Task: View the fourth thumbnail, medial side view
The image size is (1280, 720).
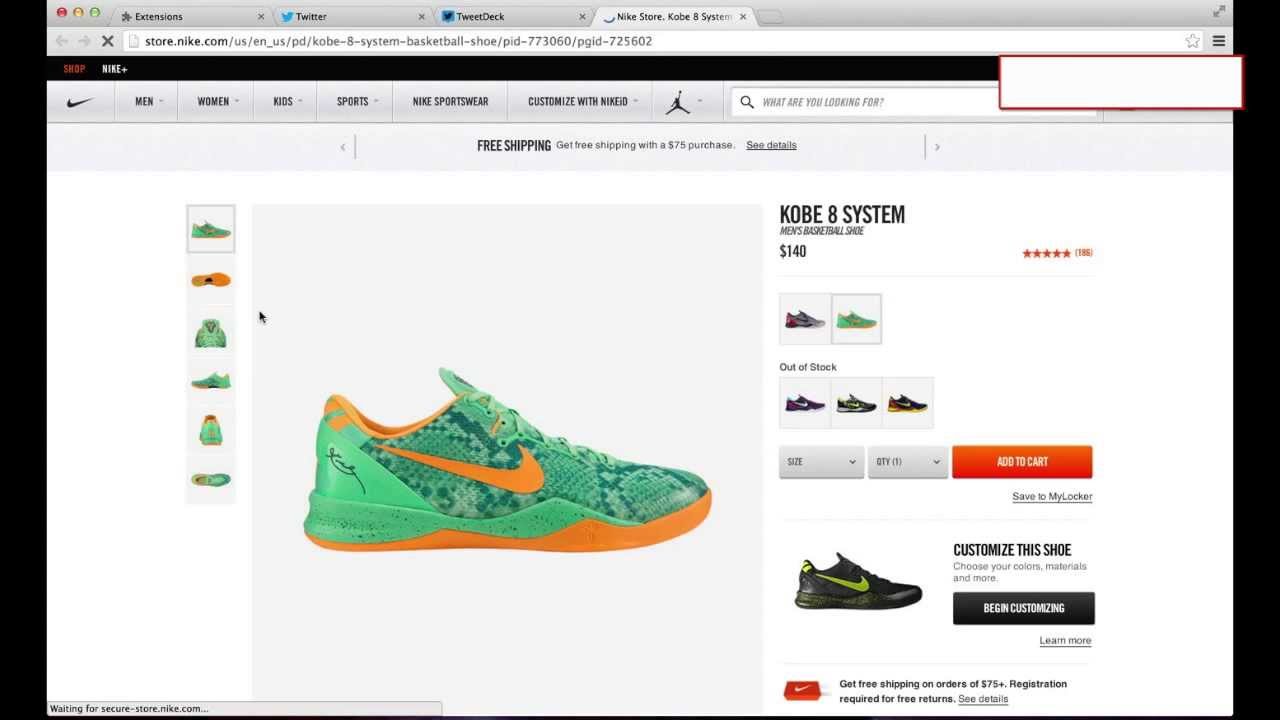Action: click(211, 380)
